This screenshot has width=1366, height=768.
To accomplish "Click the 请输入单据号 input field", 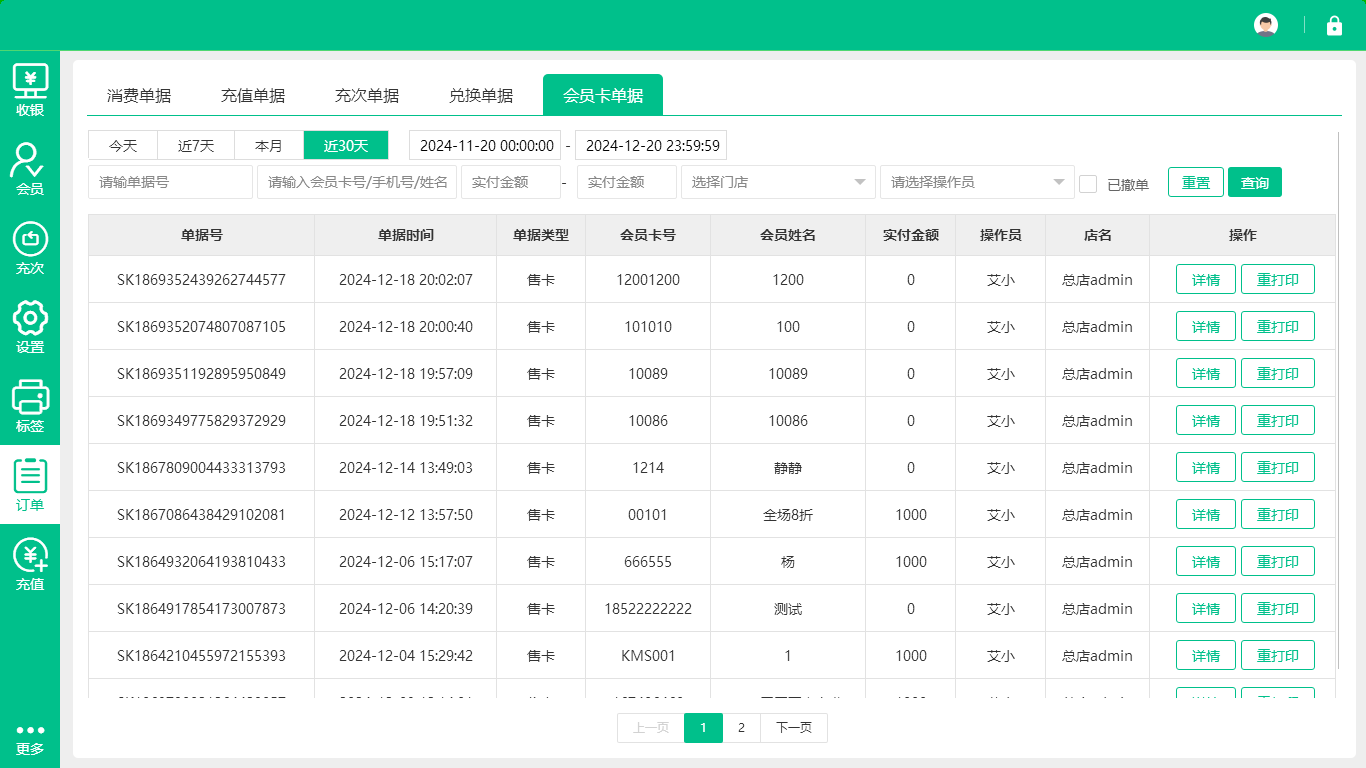I will pyautogui.click(x=170, y=182).
